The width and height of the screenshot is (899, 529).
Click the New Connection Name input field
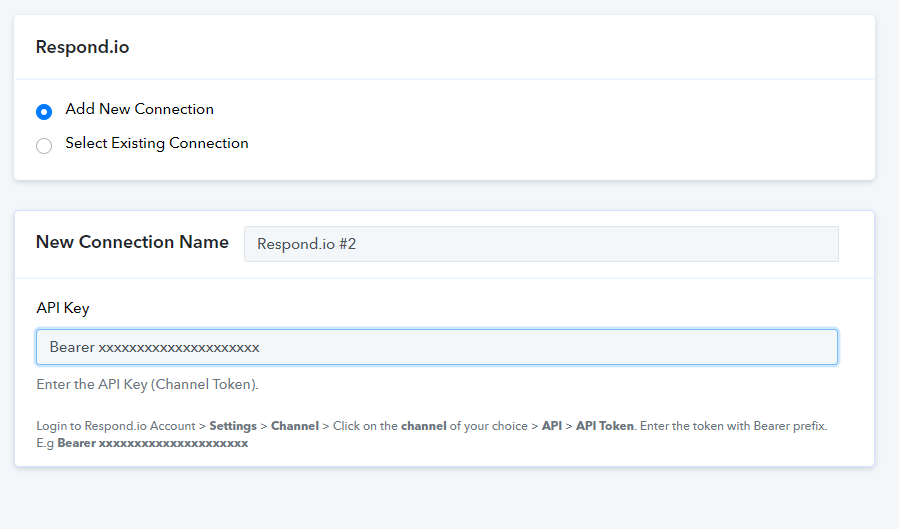coord(541,244)
